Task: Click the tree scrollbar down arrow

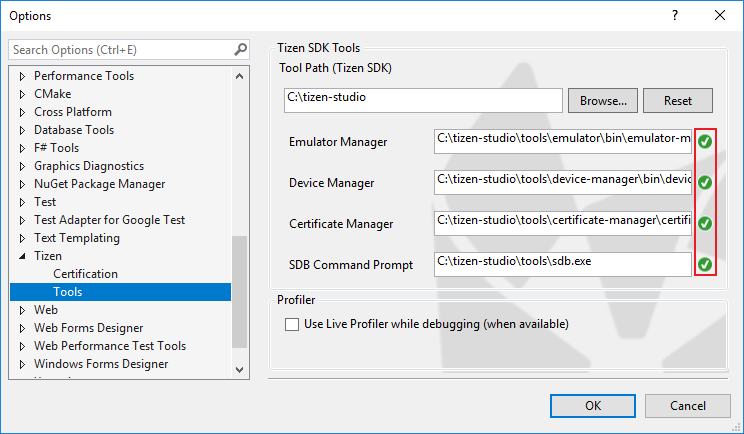Action: coord(240,370)
